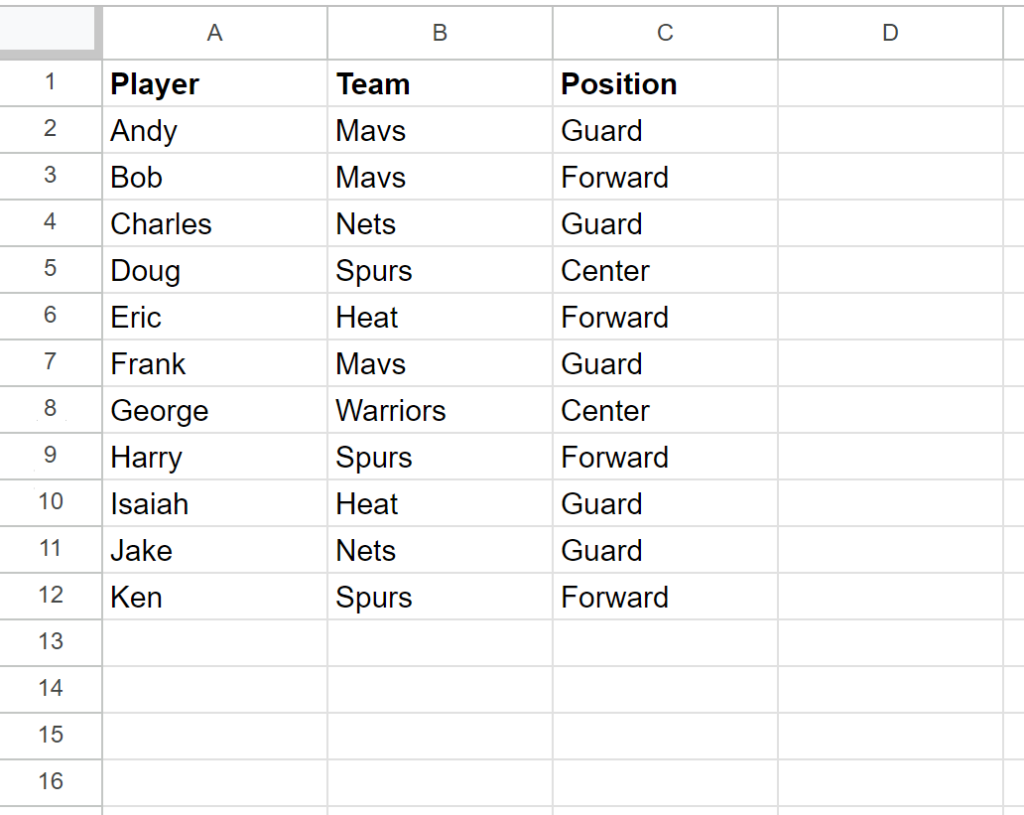Select column header A
The width and height of the screenshot is (1024, 815).
tap(214, 33)
